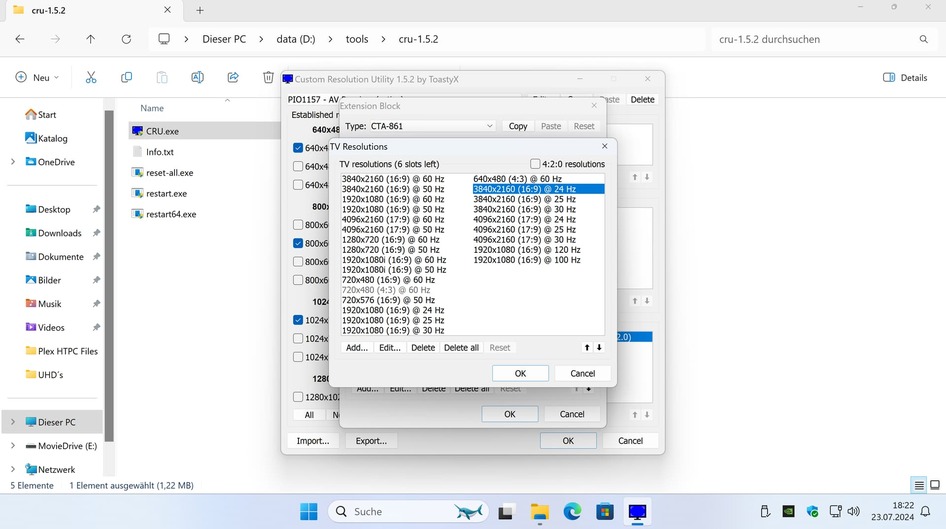Select restart.exe file

167,194
